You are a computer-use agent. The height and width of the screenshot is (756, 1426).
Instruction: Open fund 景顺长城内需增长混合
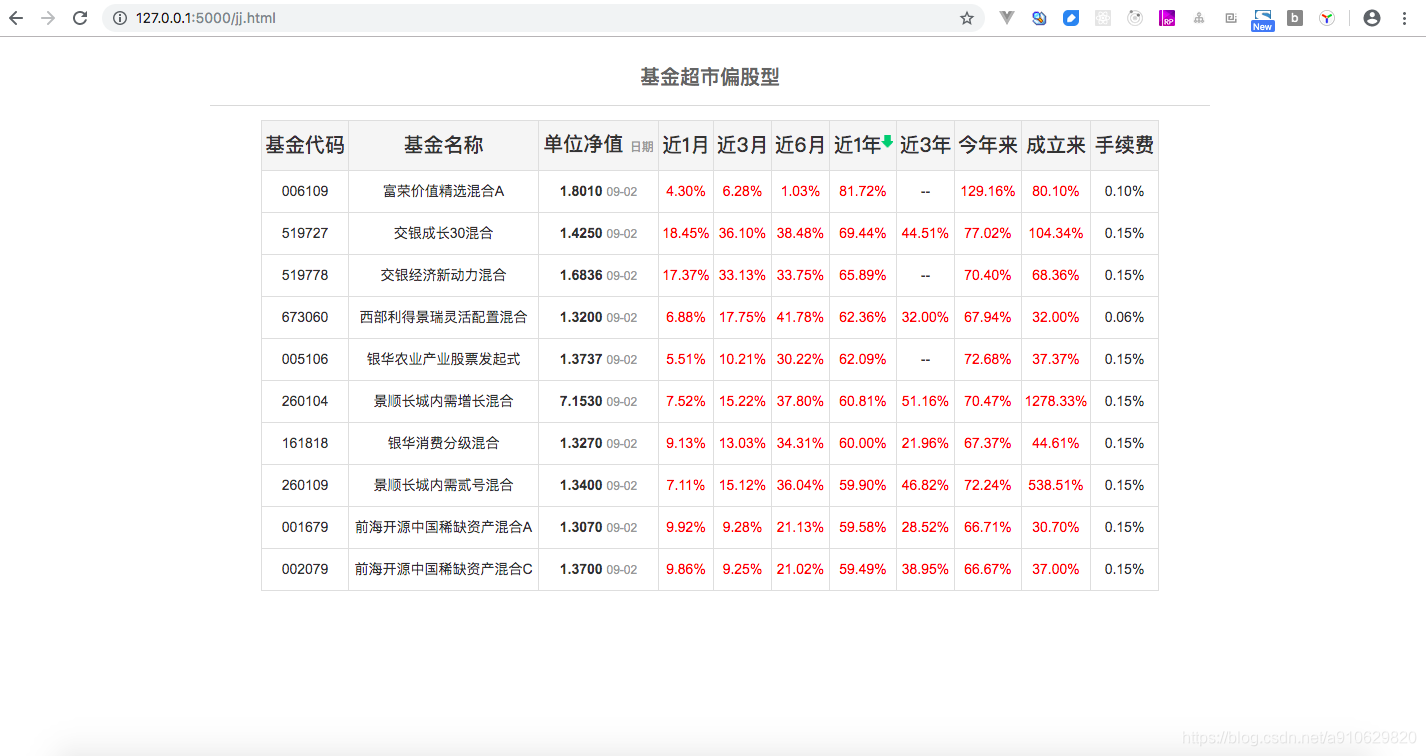coord(443,401)
